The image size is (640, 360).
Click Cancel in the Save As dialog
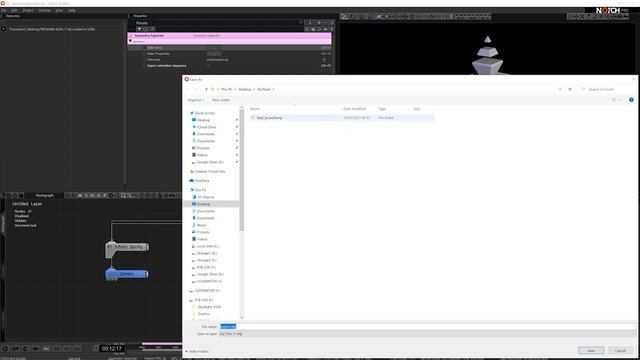point(620,351)
